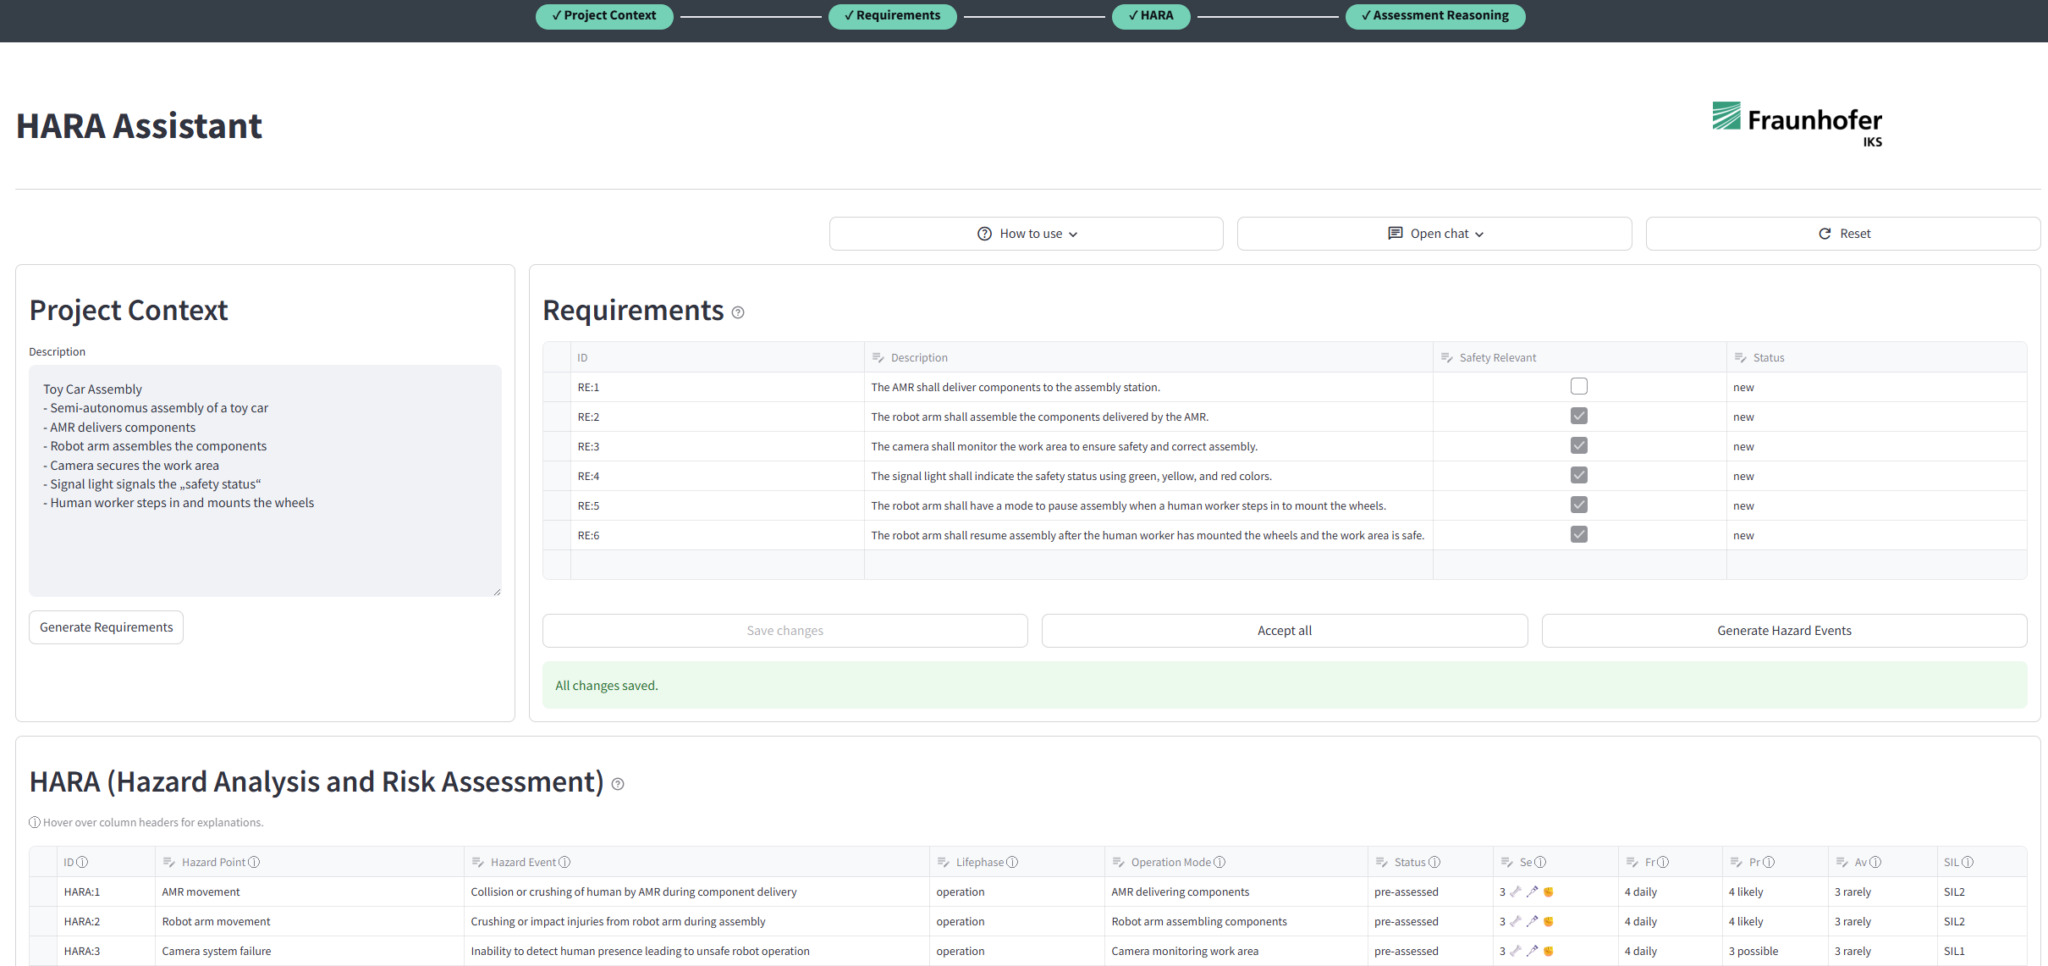Click the help icon beside Requirements heading
Image resolution: width=2048 pixels, height=966 pixels.
click(x=738, y=312)
